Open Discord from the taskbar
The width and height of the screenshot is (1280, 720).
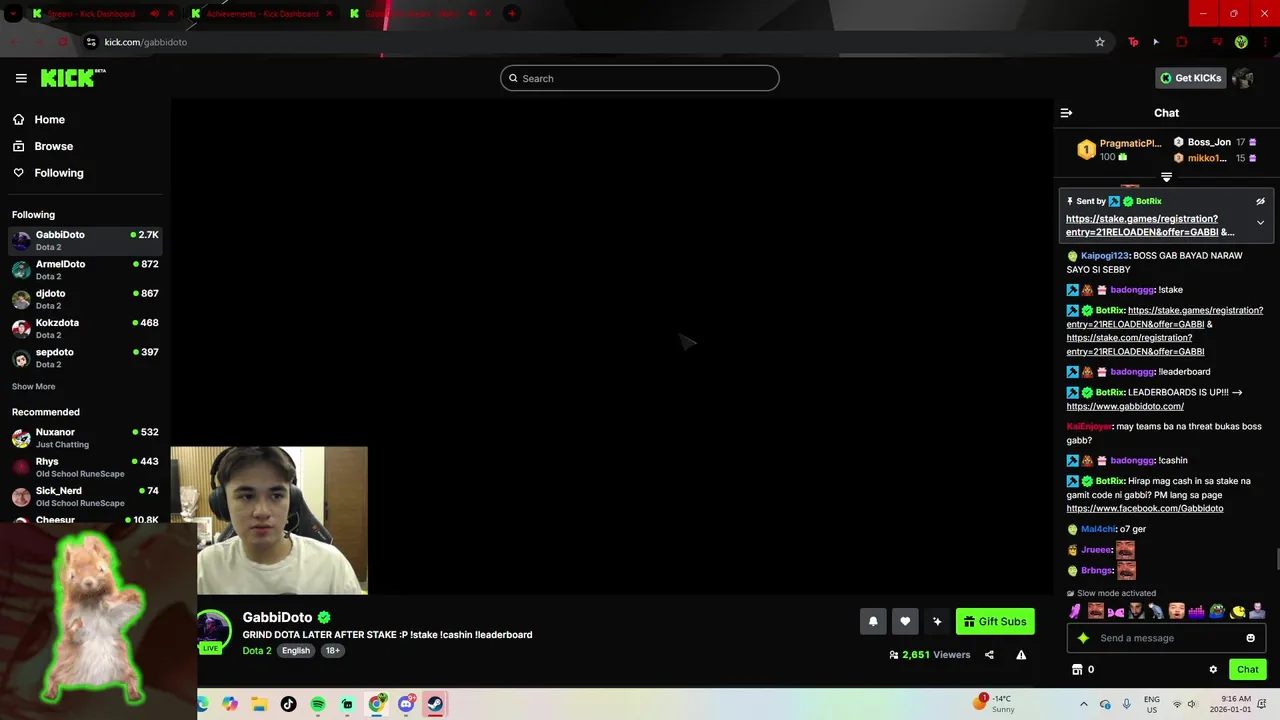pos(406,704)
